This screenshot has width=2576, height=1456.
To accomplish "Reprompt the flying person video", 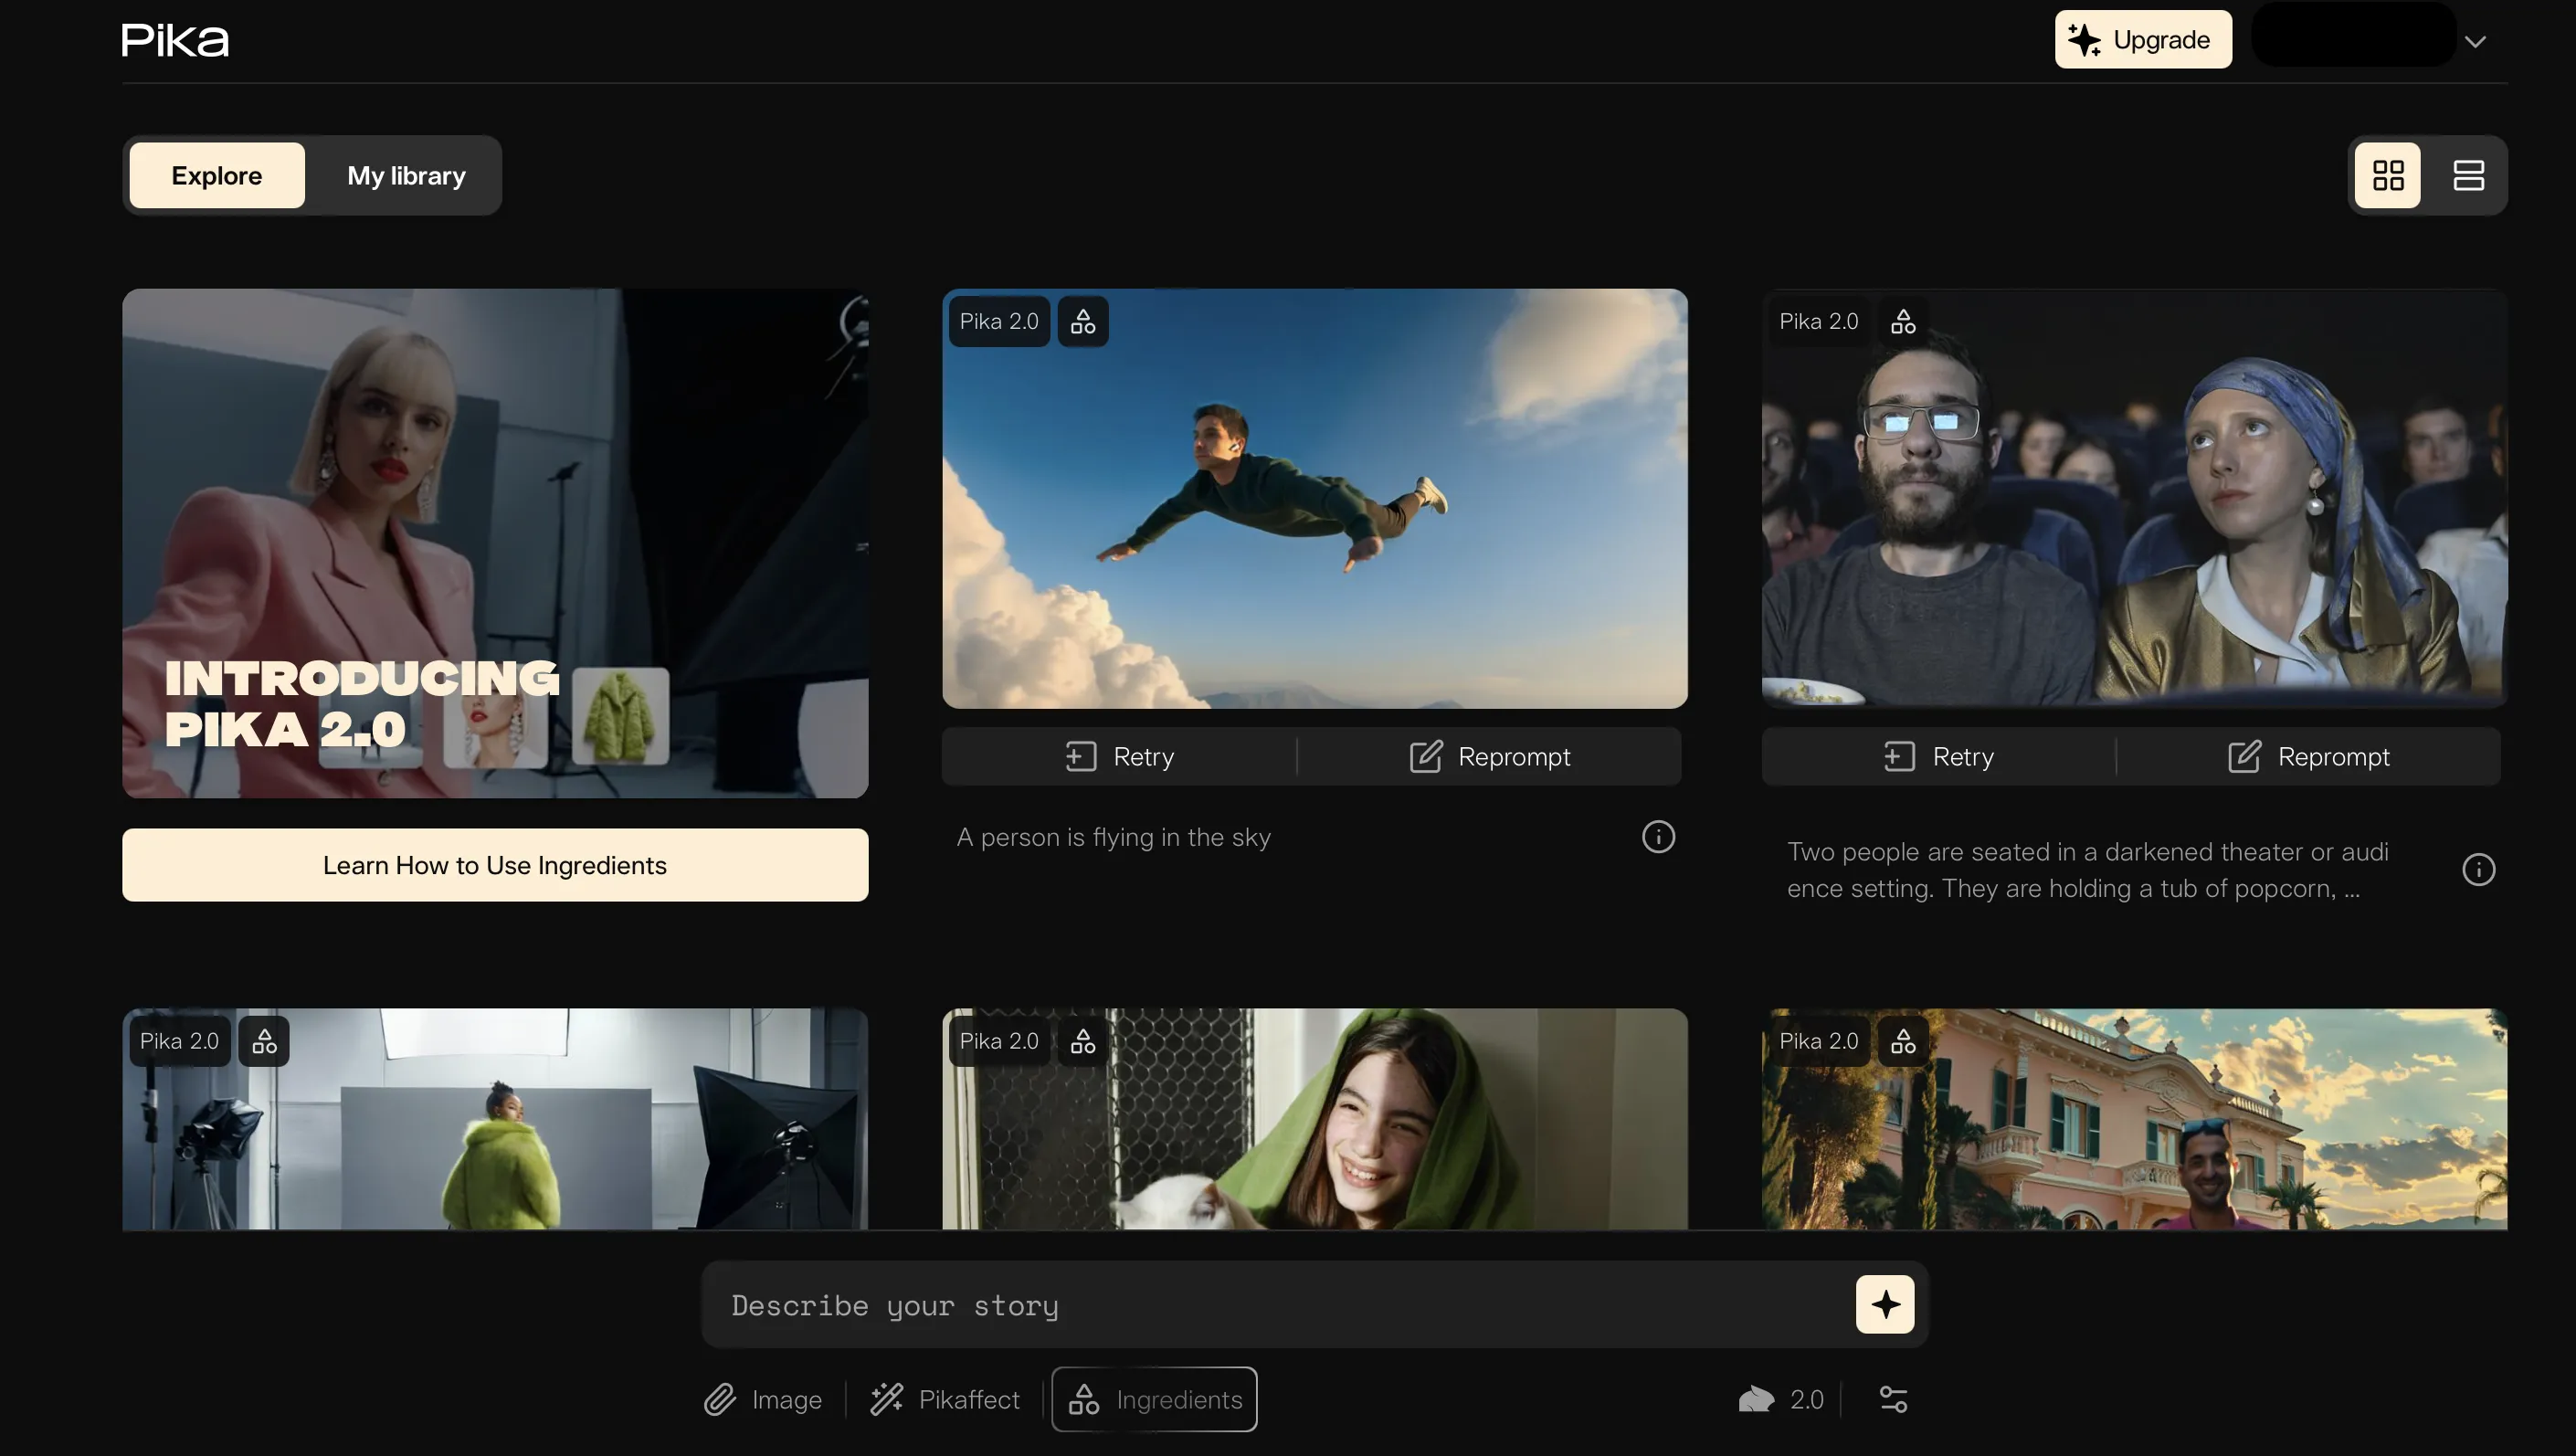I will coord(1490,757).
